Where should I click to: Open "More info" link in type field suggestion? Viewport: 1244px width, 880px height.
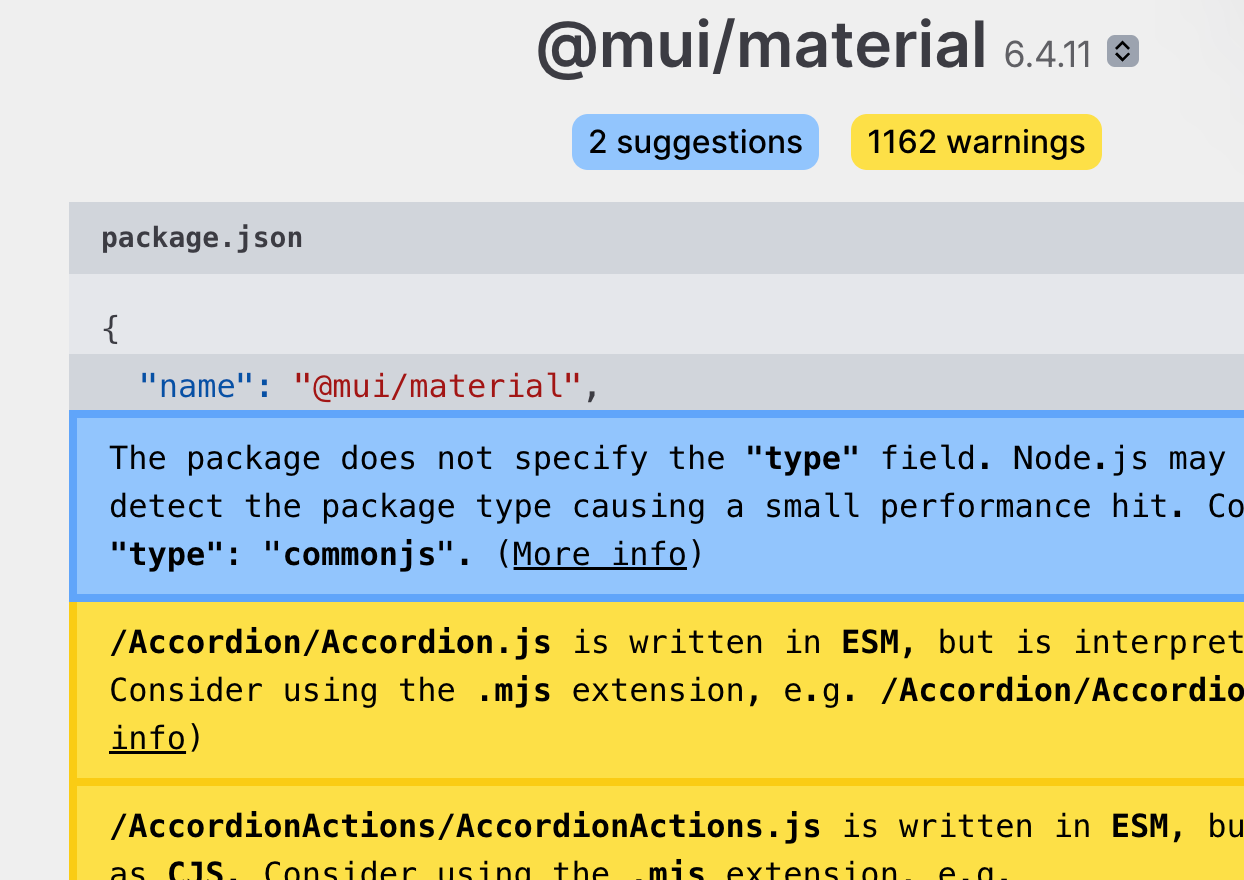(x=600, y=554)
